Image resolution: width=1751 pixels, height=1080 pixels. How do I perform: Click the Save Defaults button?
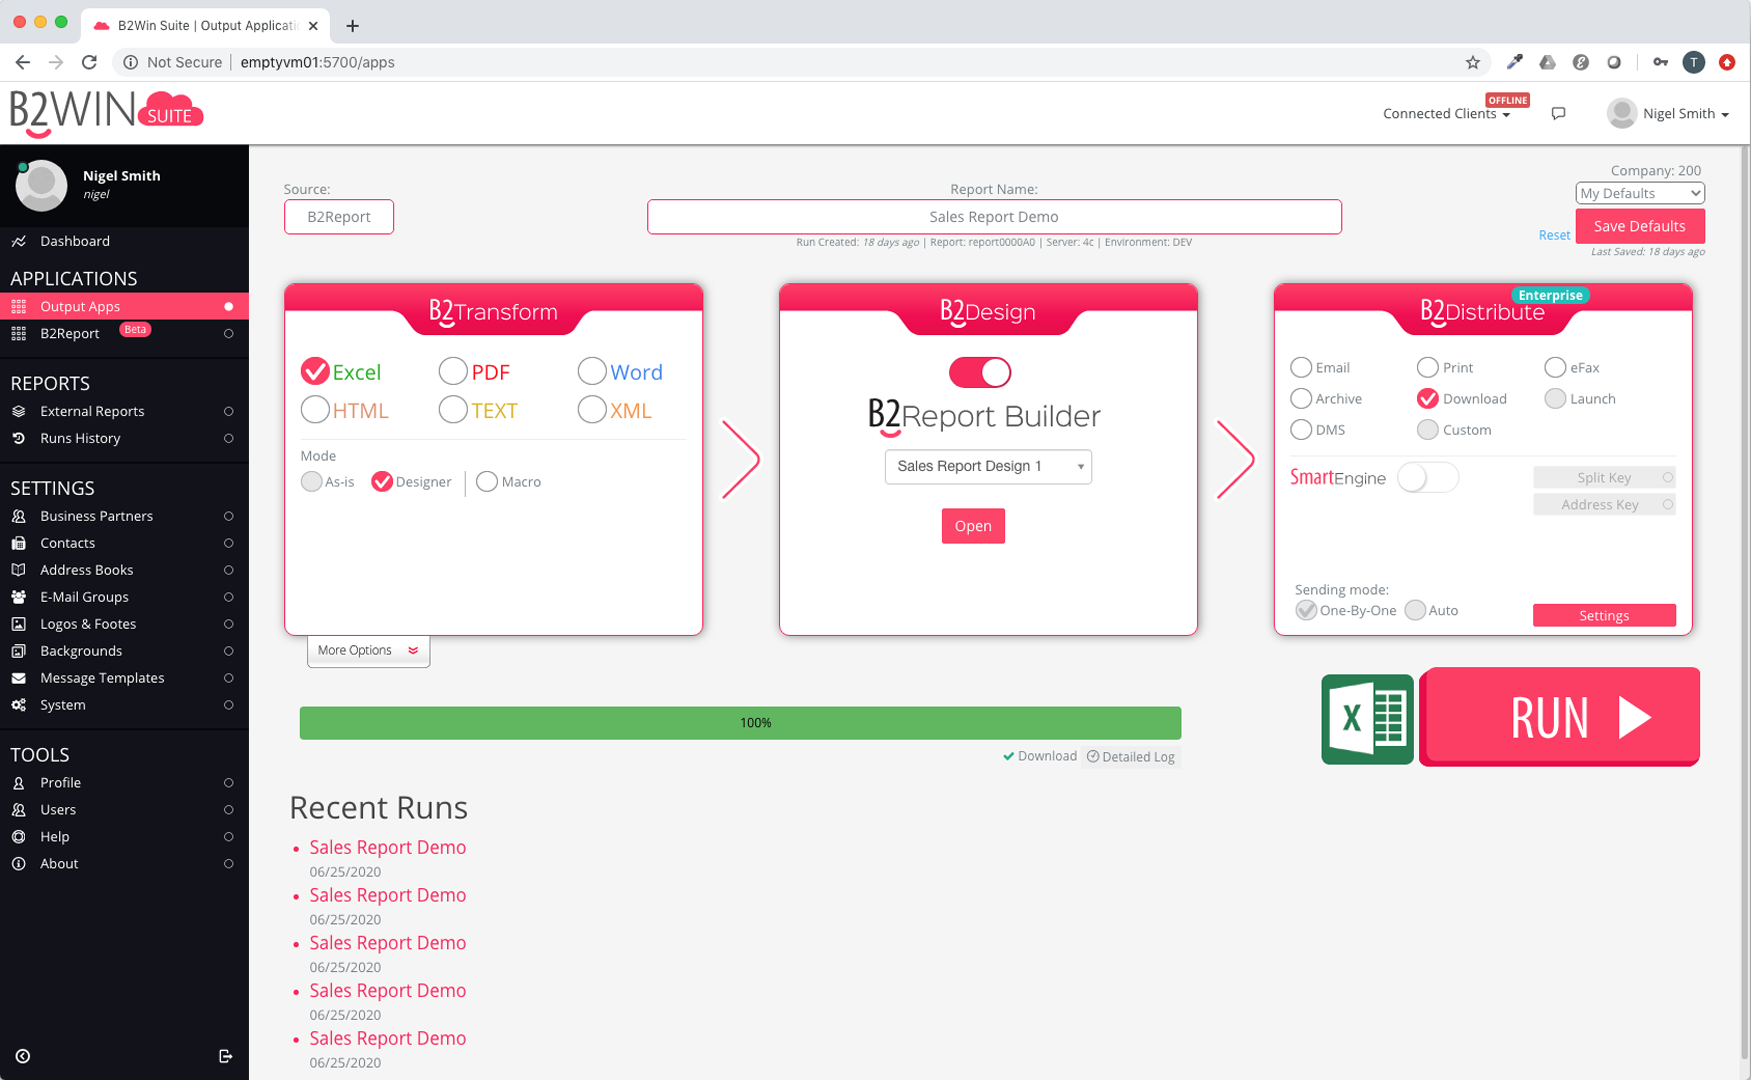[x=1640, y=226]
